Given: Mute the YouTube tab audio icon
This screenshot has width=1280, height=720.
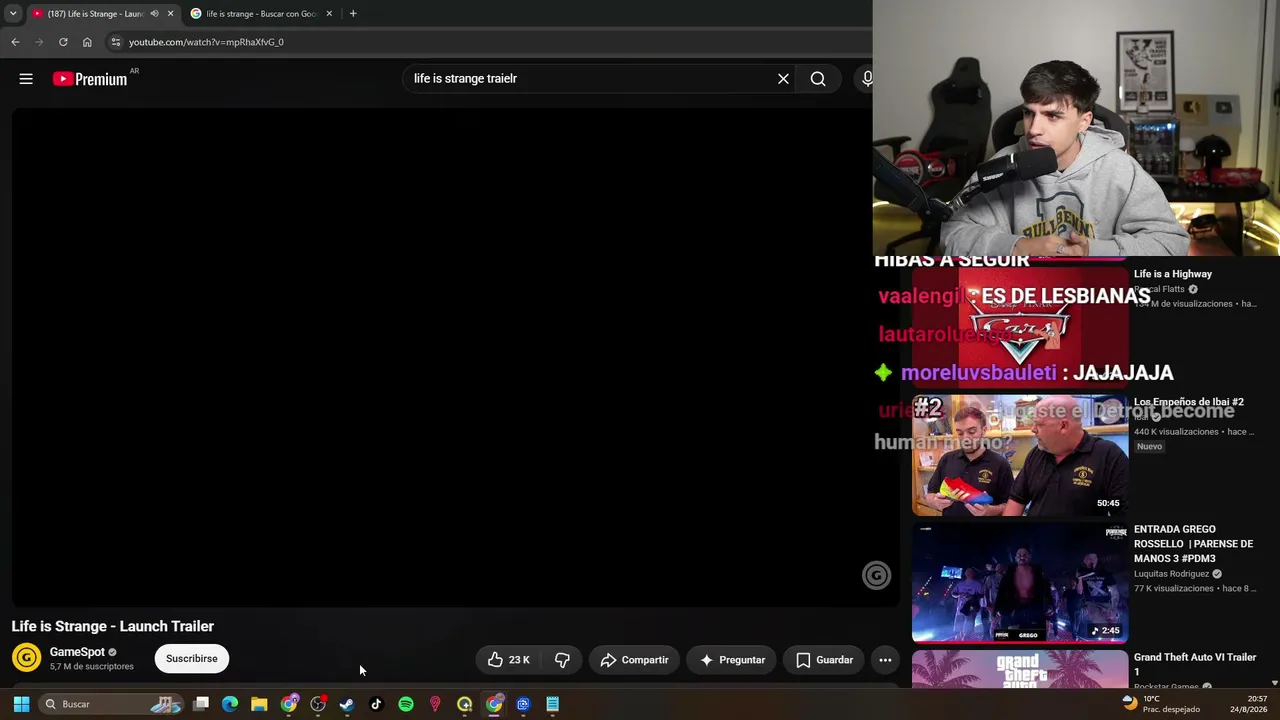Looking at the screenshot, I should point(154,14).
